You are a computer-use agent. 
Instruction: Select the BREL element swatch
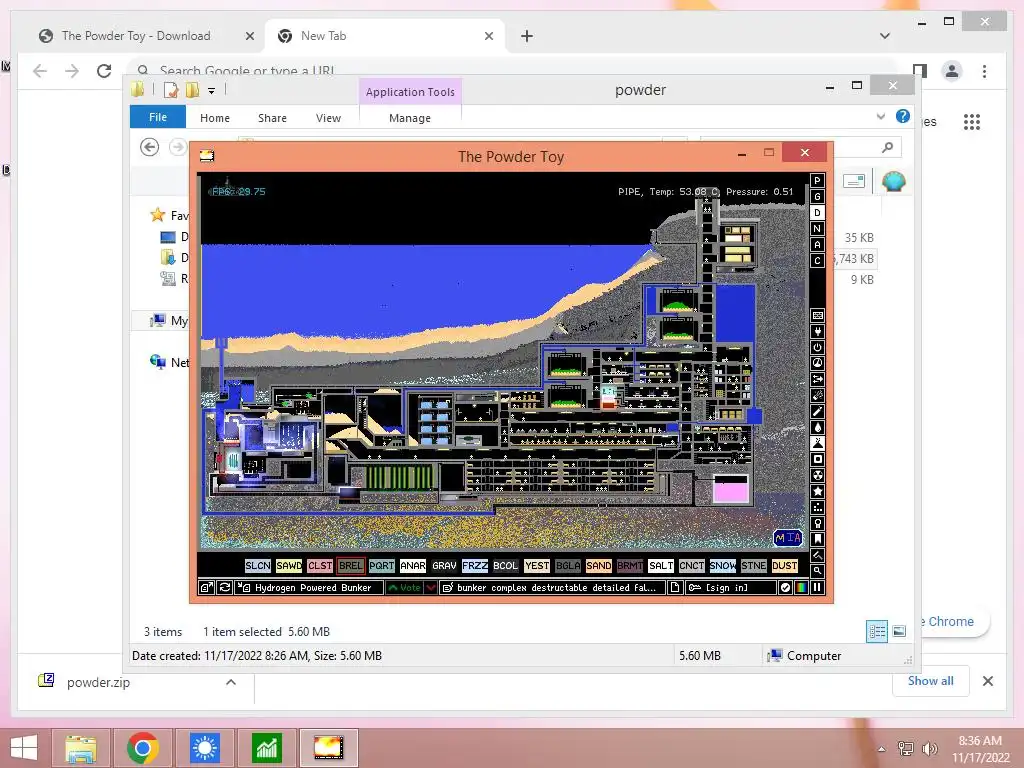[351, 566]
